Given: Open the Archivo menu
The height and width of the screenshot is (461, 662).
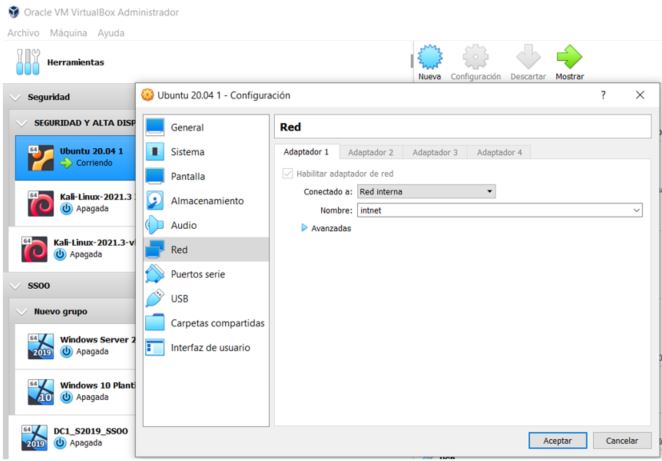Looking at the screenshot, I should (x=23, y=33).
